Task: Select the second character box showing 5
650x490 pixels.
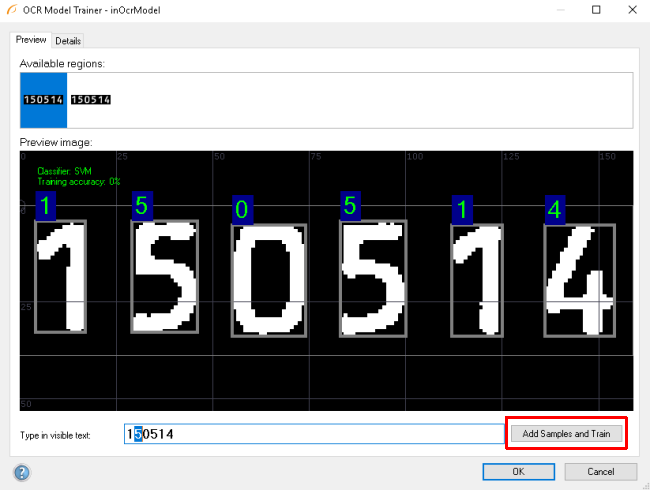Action: [165, 277]
